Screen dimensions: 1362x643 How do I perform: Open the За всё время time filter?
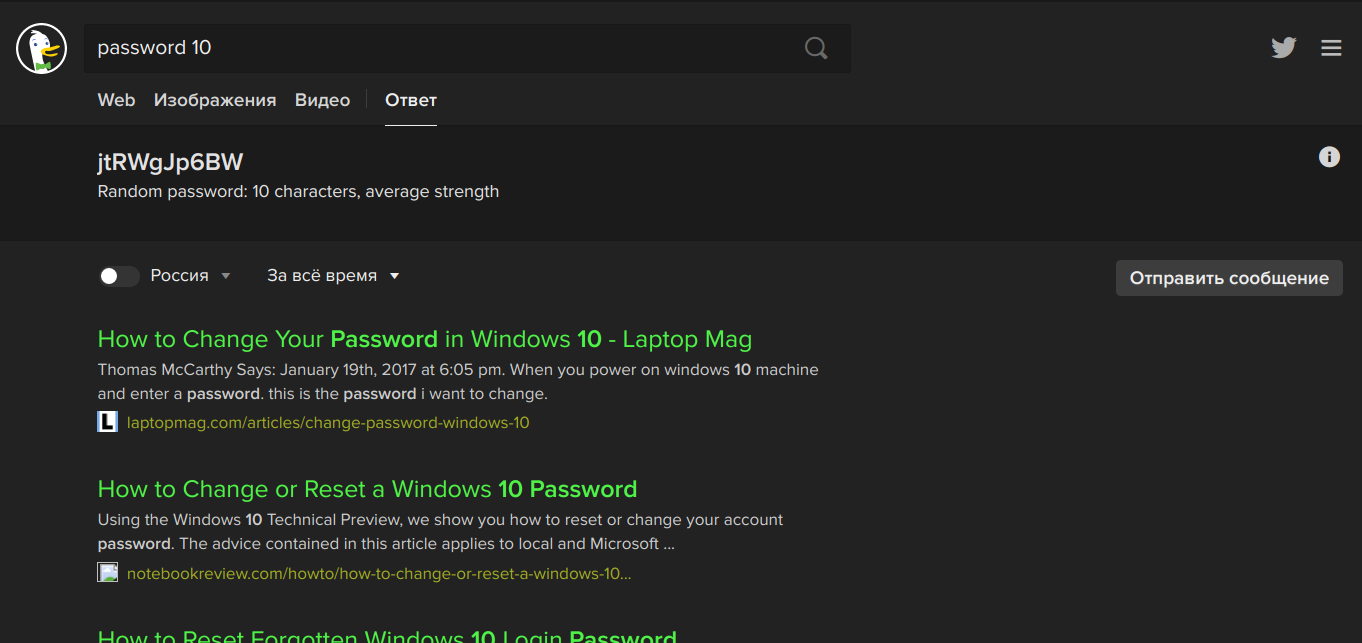(x=333, y=276)
